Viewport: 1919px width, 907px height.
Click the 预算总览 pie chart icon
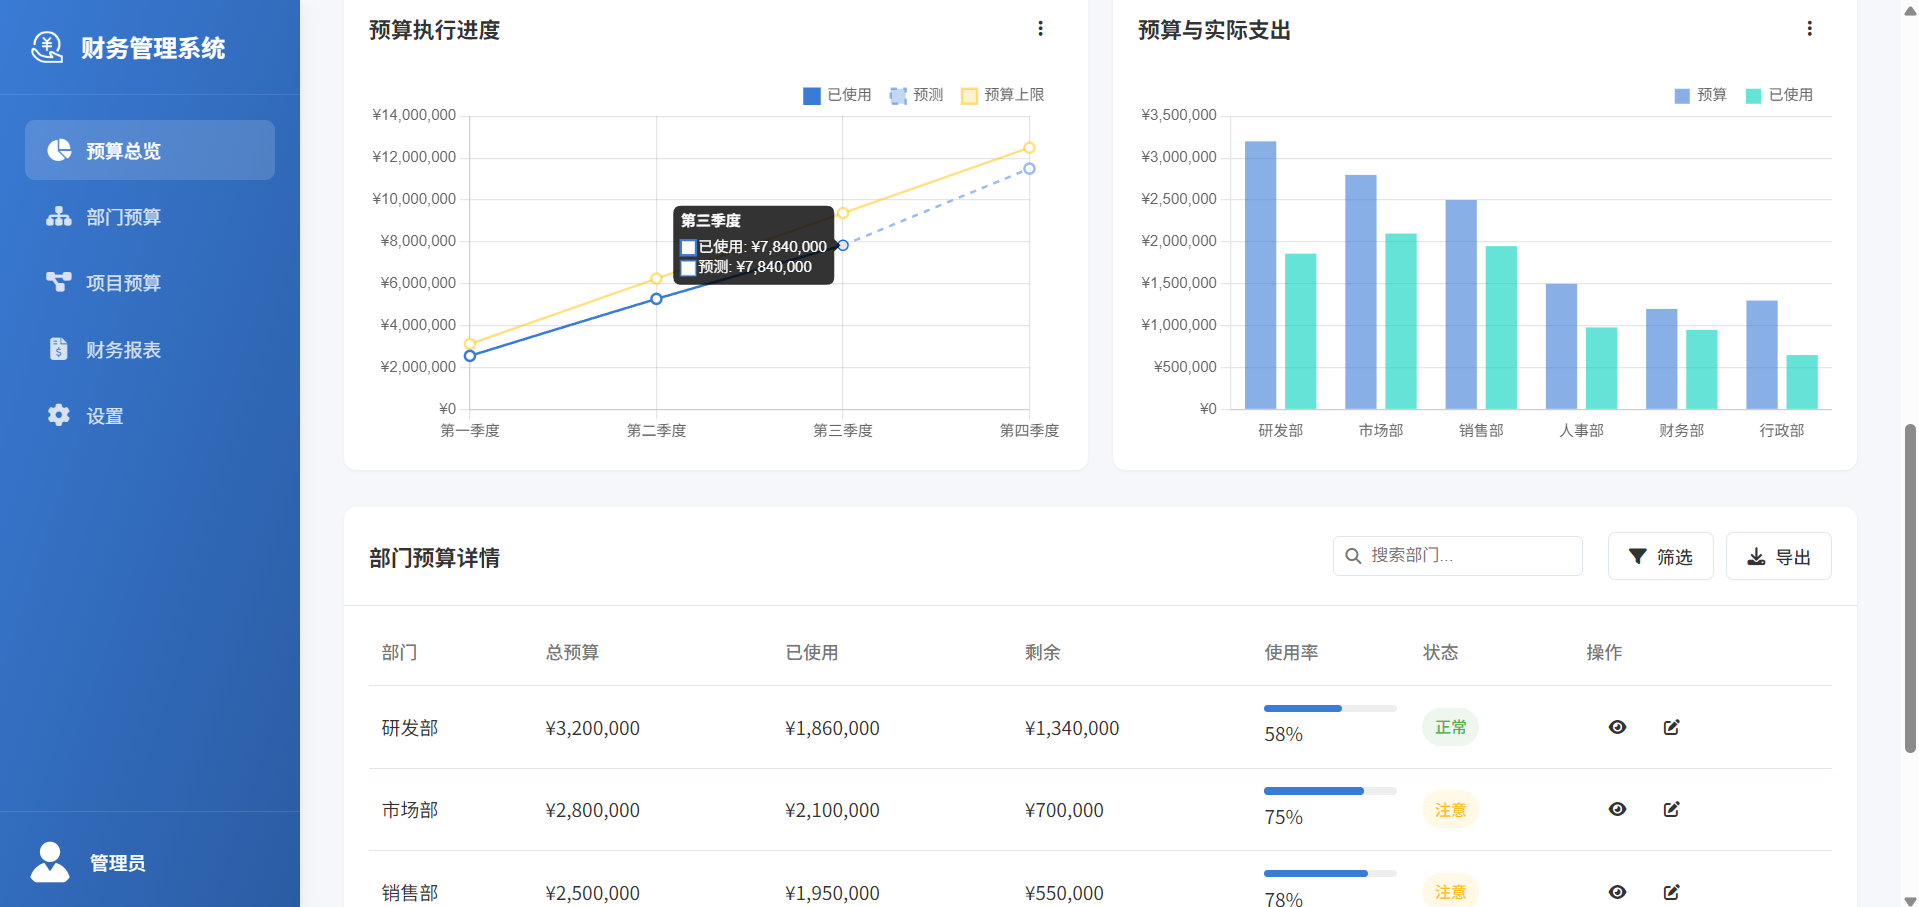60,150
